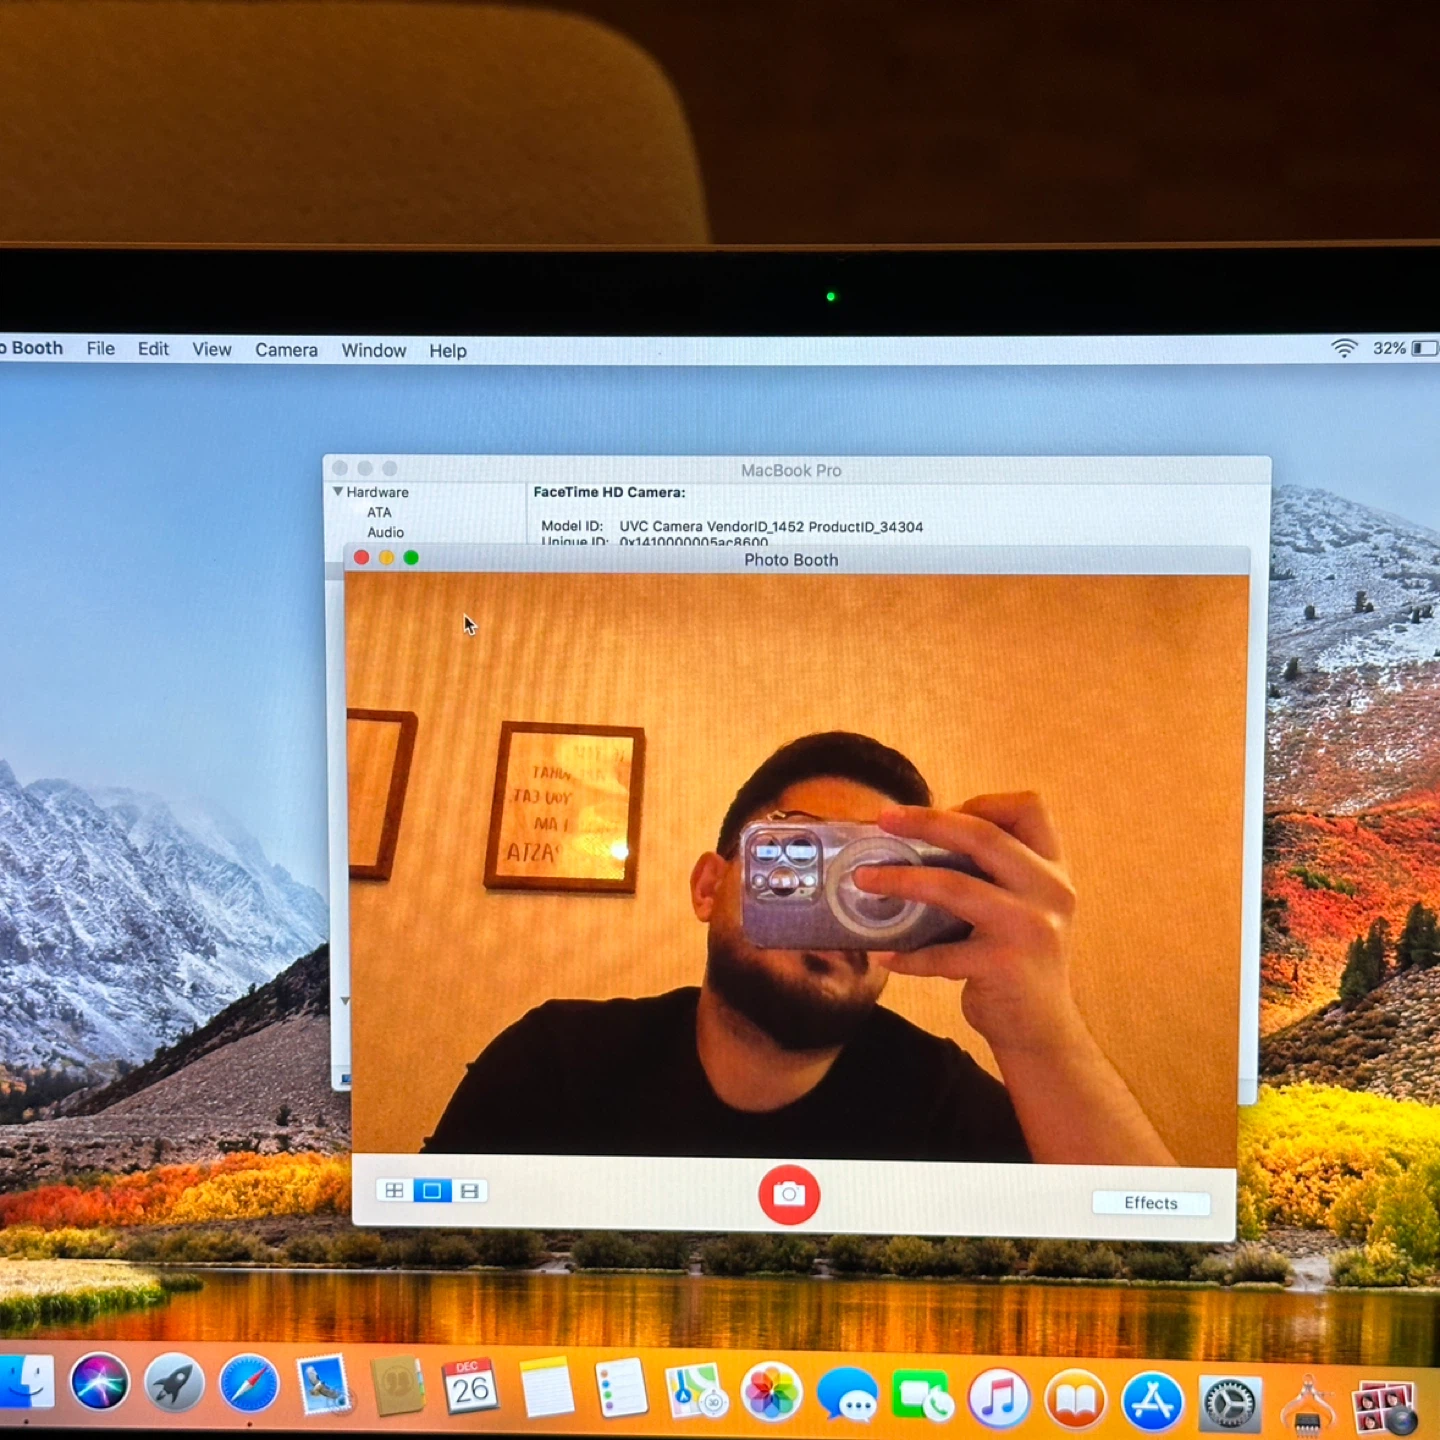Select Audio in the Hardware list
Viewport: 1440px width, 1440px height.
[385, 532]
